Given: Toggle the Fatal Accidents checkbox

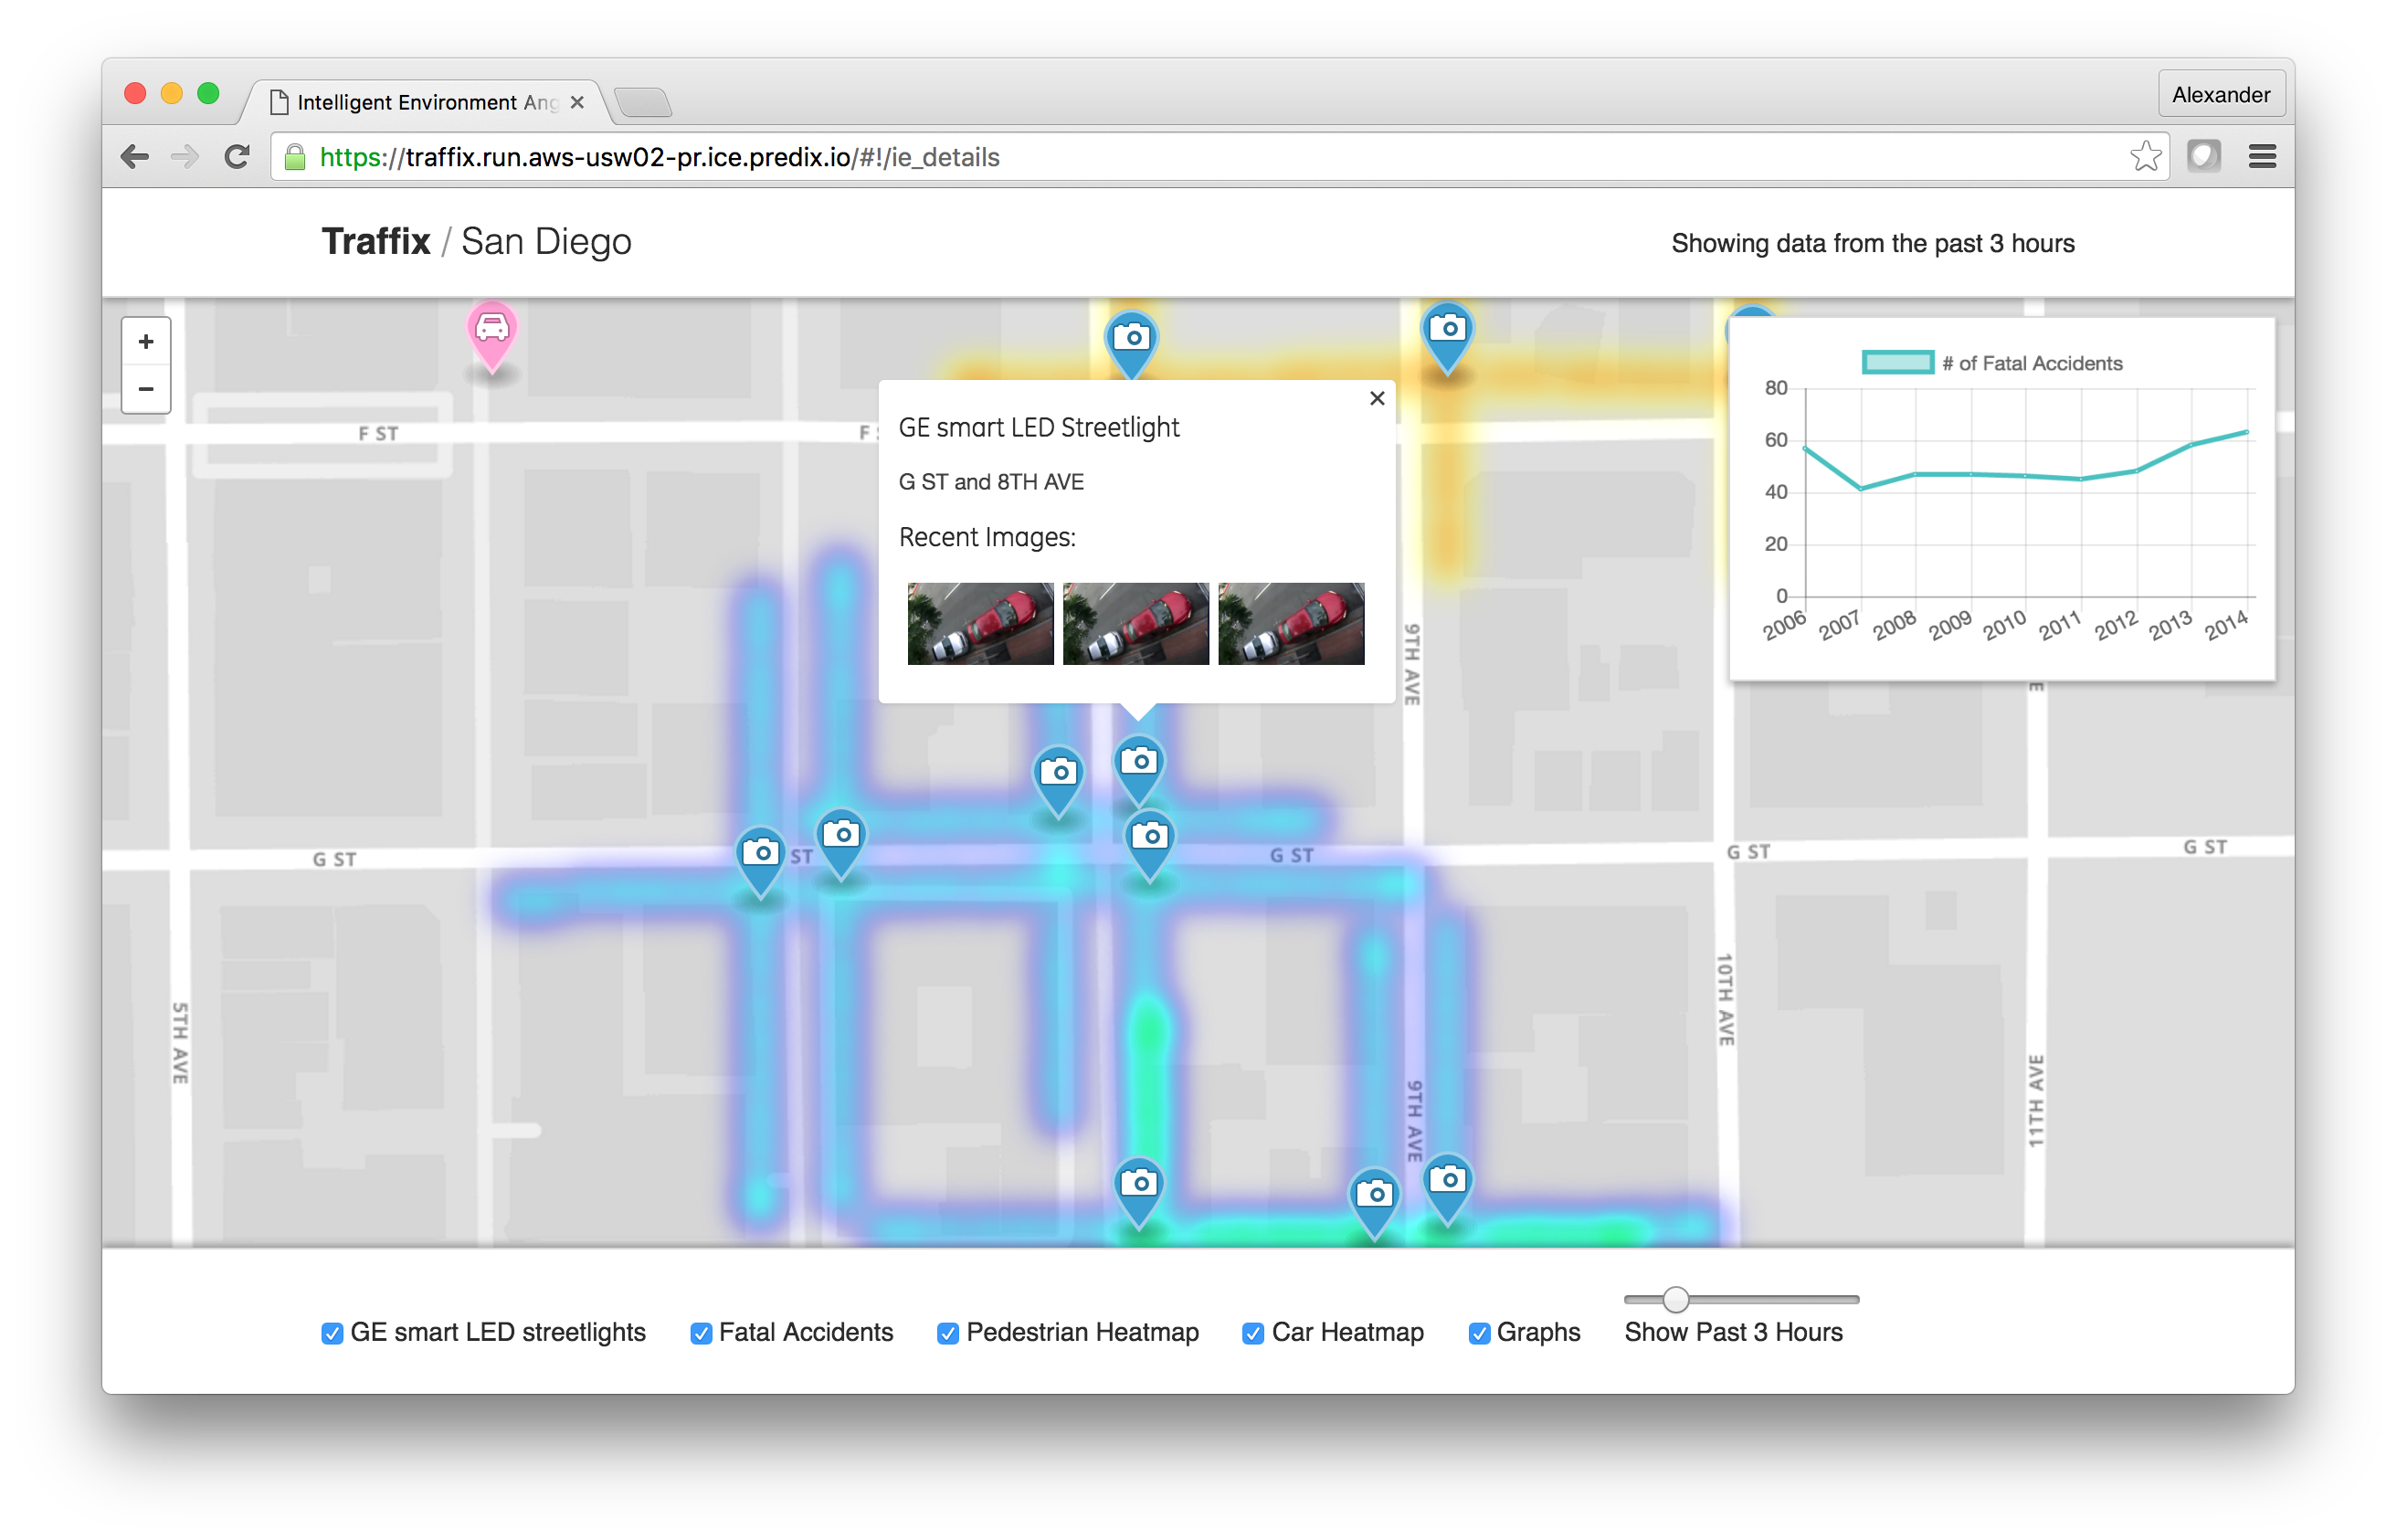Looking at the screenshot, I should (701, 1333).
